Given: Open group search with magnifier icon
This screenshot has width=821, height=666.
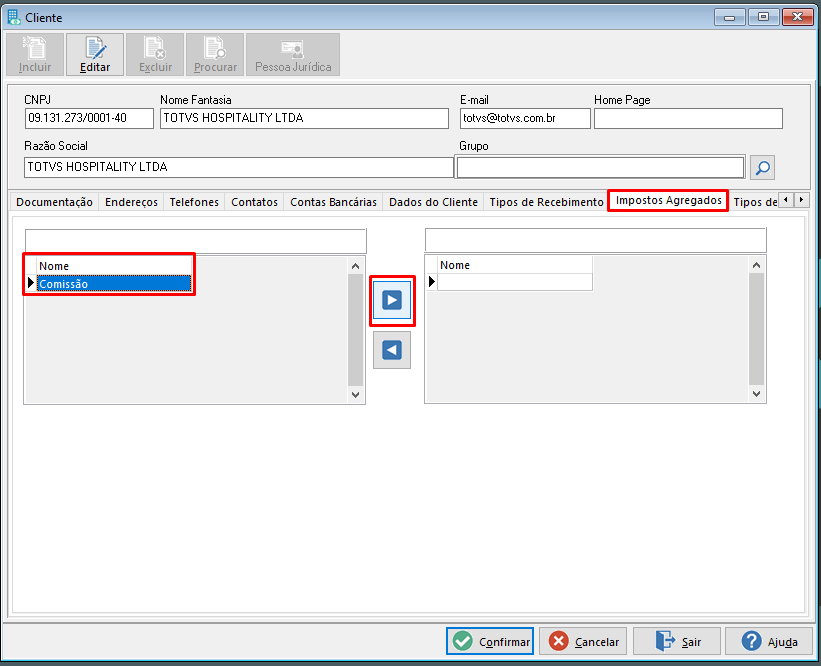Looking at the screenshot, I should tap(762, 168).
